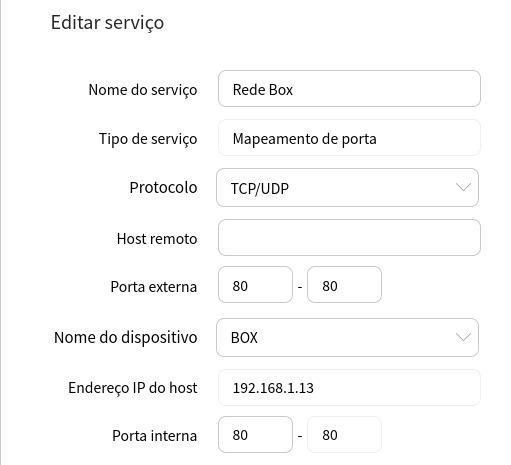Click the Porta externa start port field
Viewport: 511px width, 465px height.
[255, 284]
